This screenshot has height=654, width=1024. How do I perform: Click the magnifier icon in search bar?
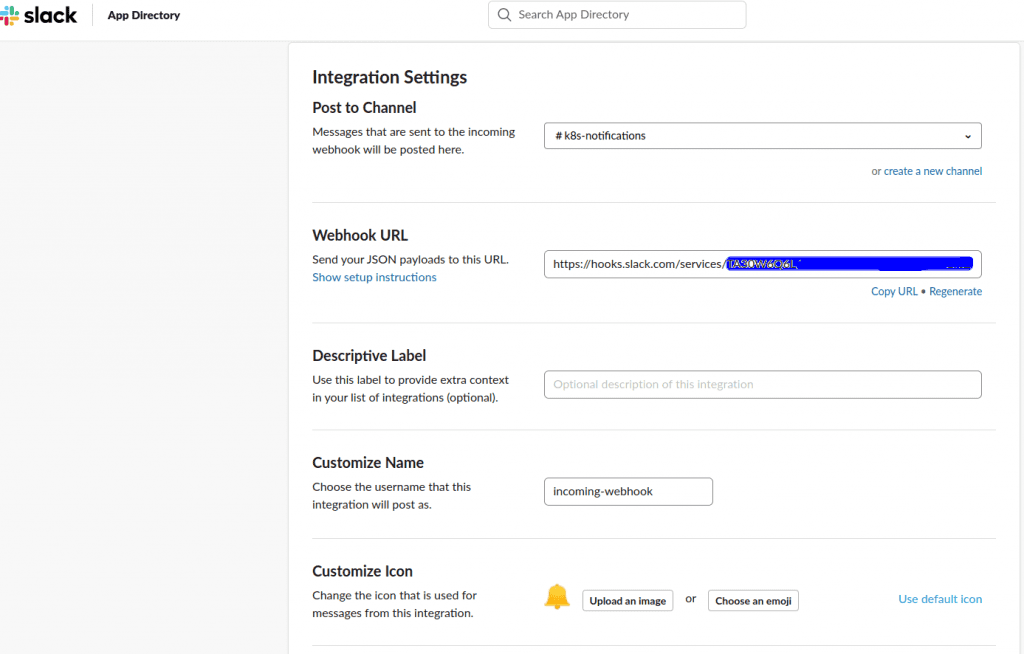pyautogui.click(x=503, y=15)
